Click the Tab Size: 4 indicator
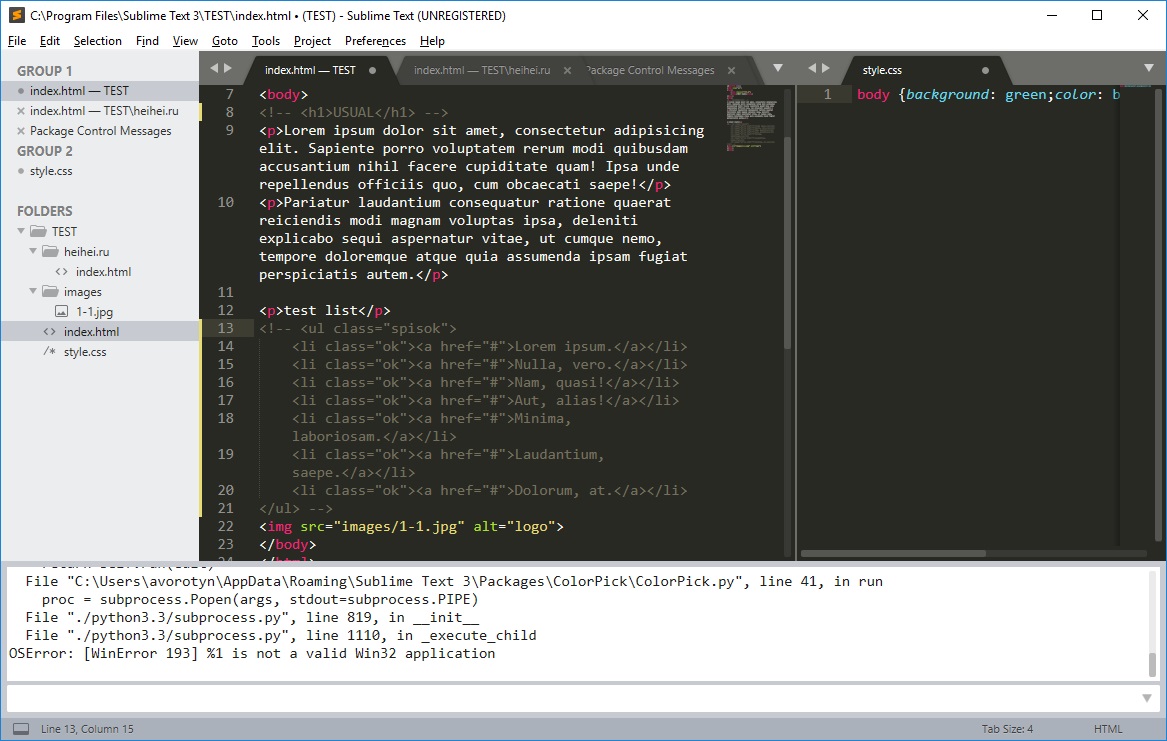 (1007, 729)
